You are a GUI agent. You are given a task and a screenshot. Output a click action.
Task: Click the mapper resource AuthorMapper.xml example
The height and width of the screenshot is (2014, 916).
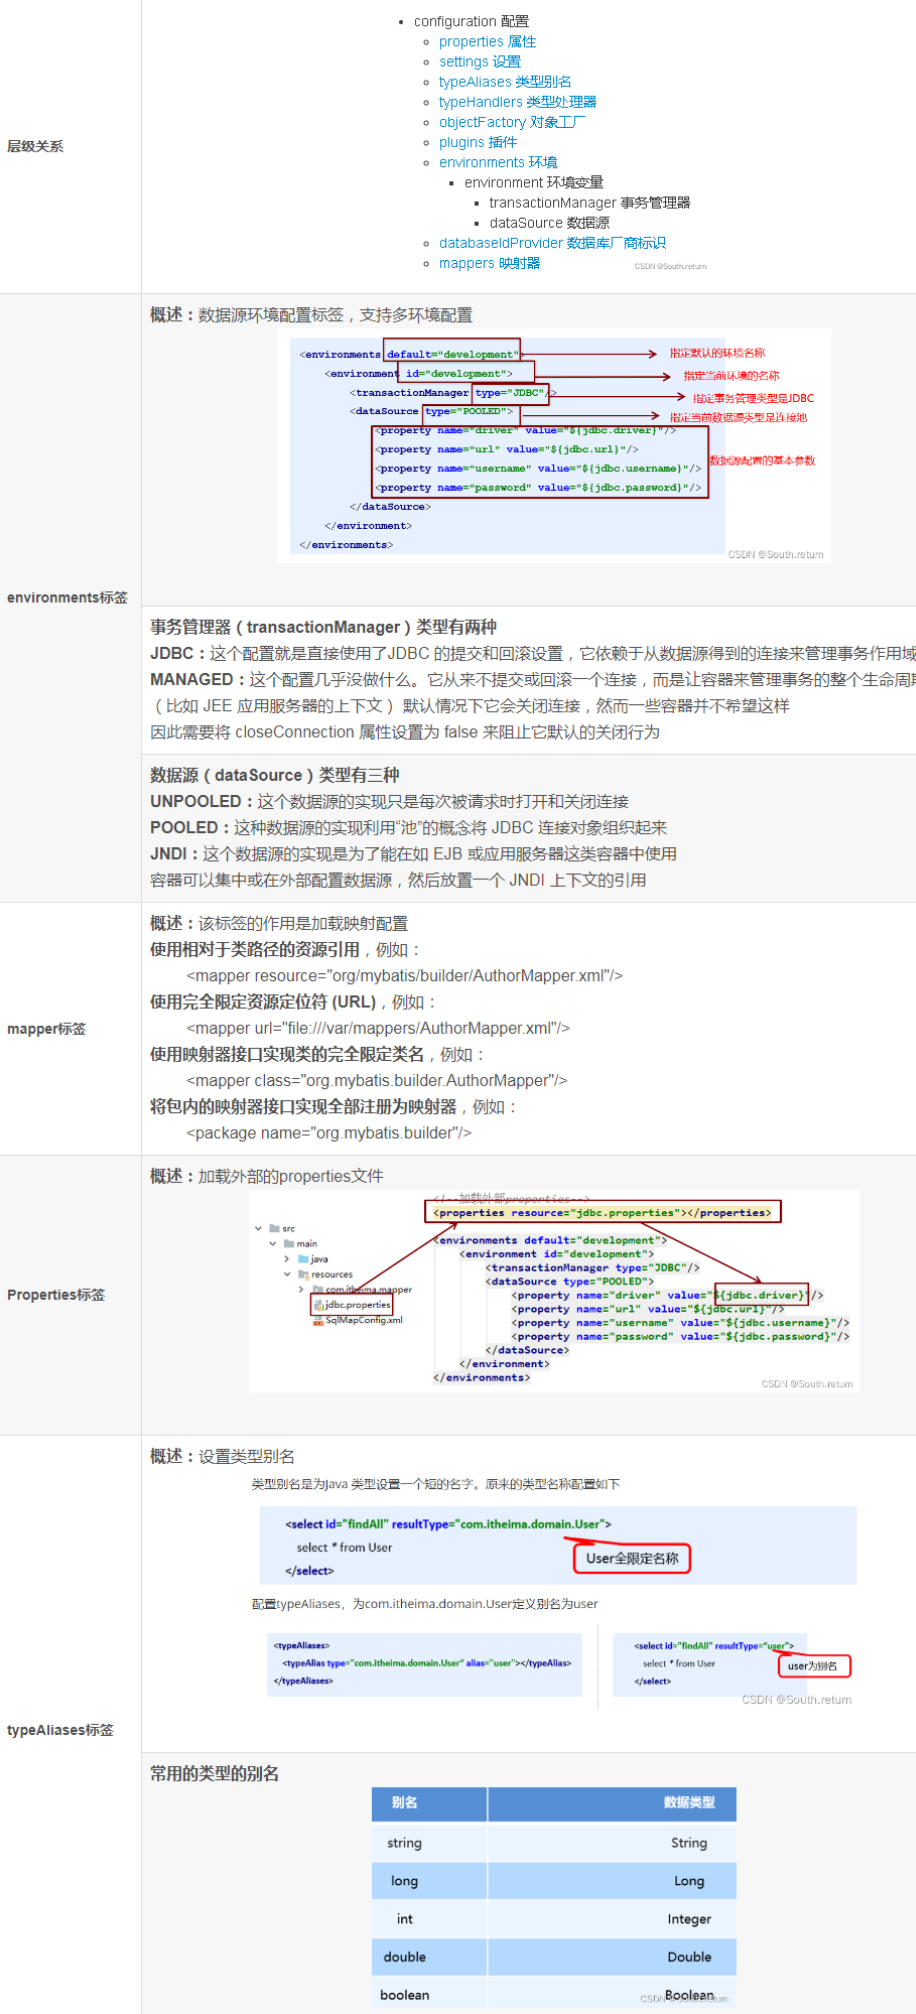tap(404, 976)
